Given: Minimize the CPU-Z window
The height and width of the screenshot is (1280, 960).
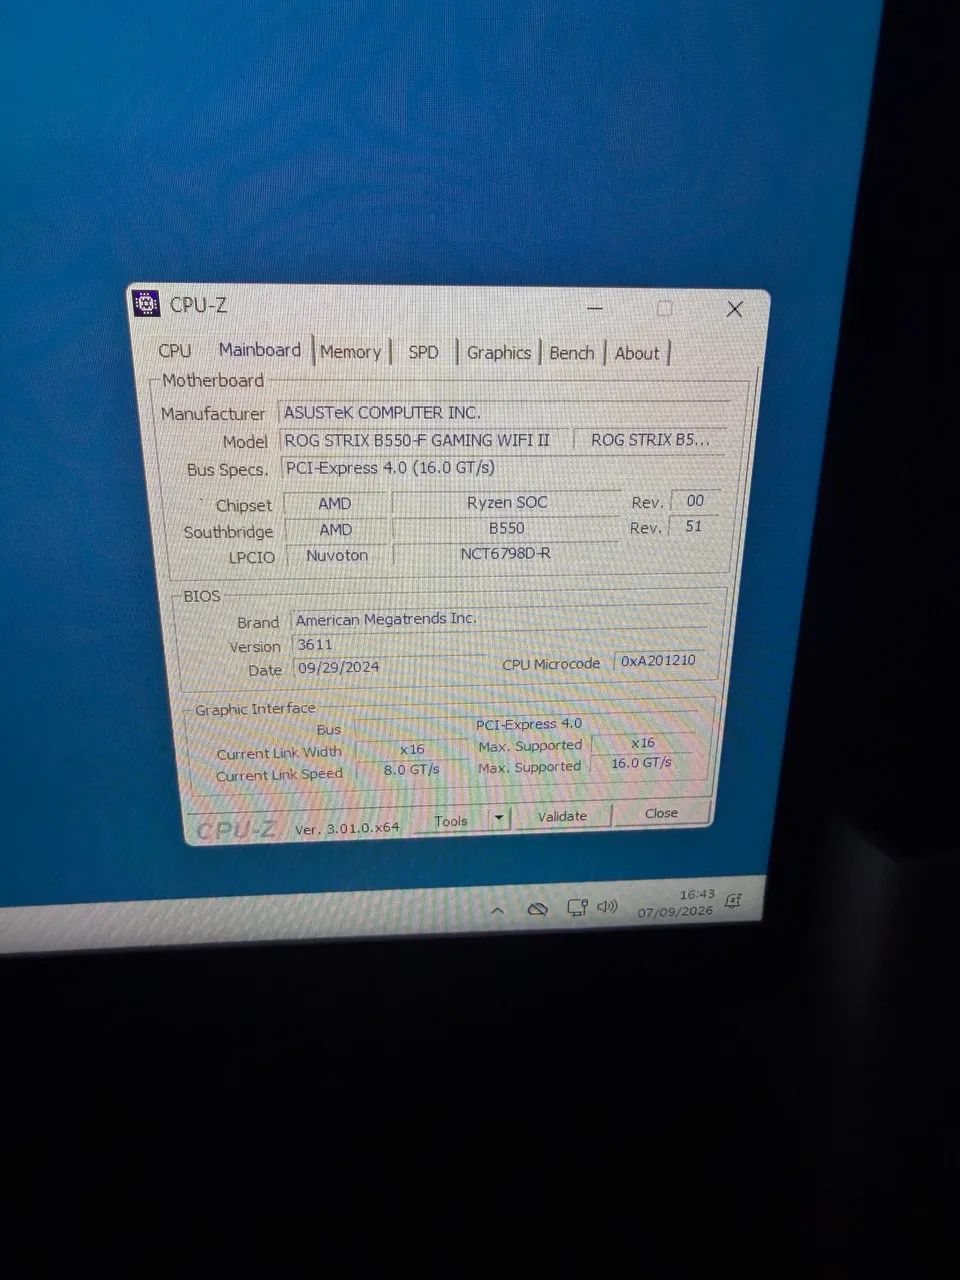Looking at the screenshot, I should (x=594, y=309).
